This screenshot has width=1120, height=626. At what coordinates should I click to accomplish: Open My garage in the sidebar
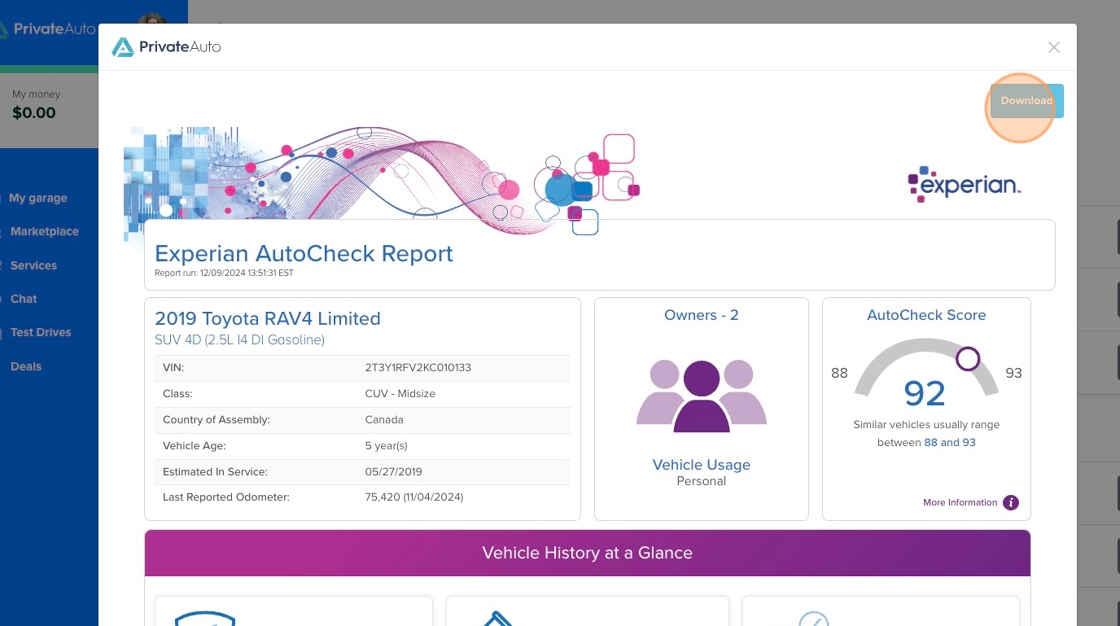(x=38, y=198)
